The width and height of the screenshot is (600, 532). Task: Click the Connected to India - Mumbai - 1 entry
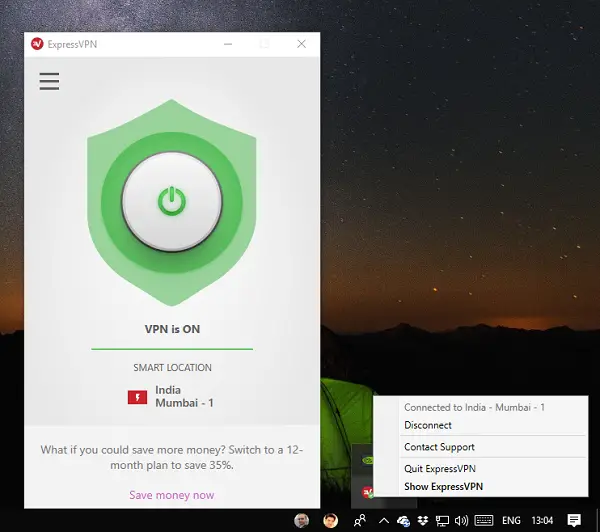click(x=474, y=407)
